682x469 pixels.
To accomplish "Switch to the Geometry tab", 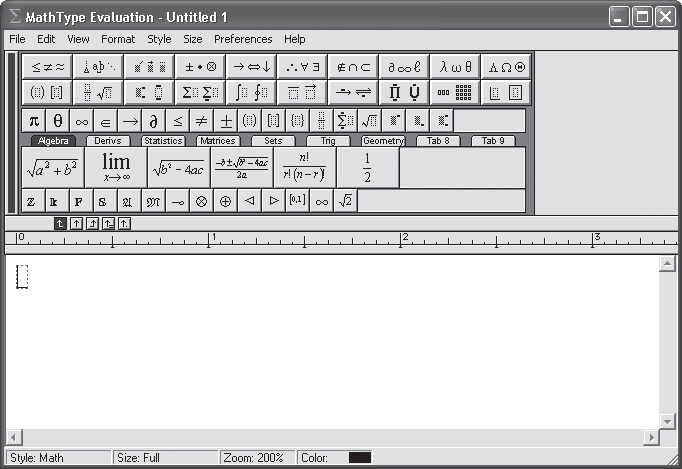I will point(382,141).
